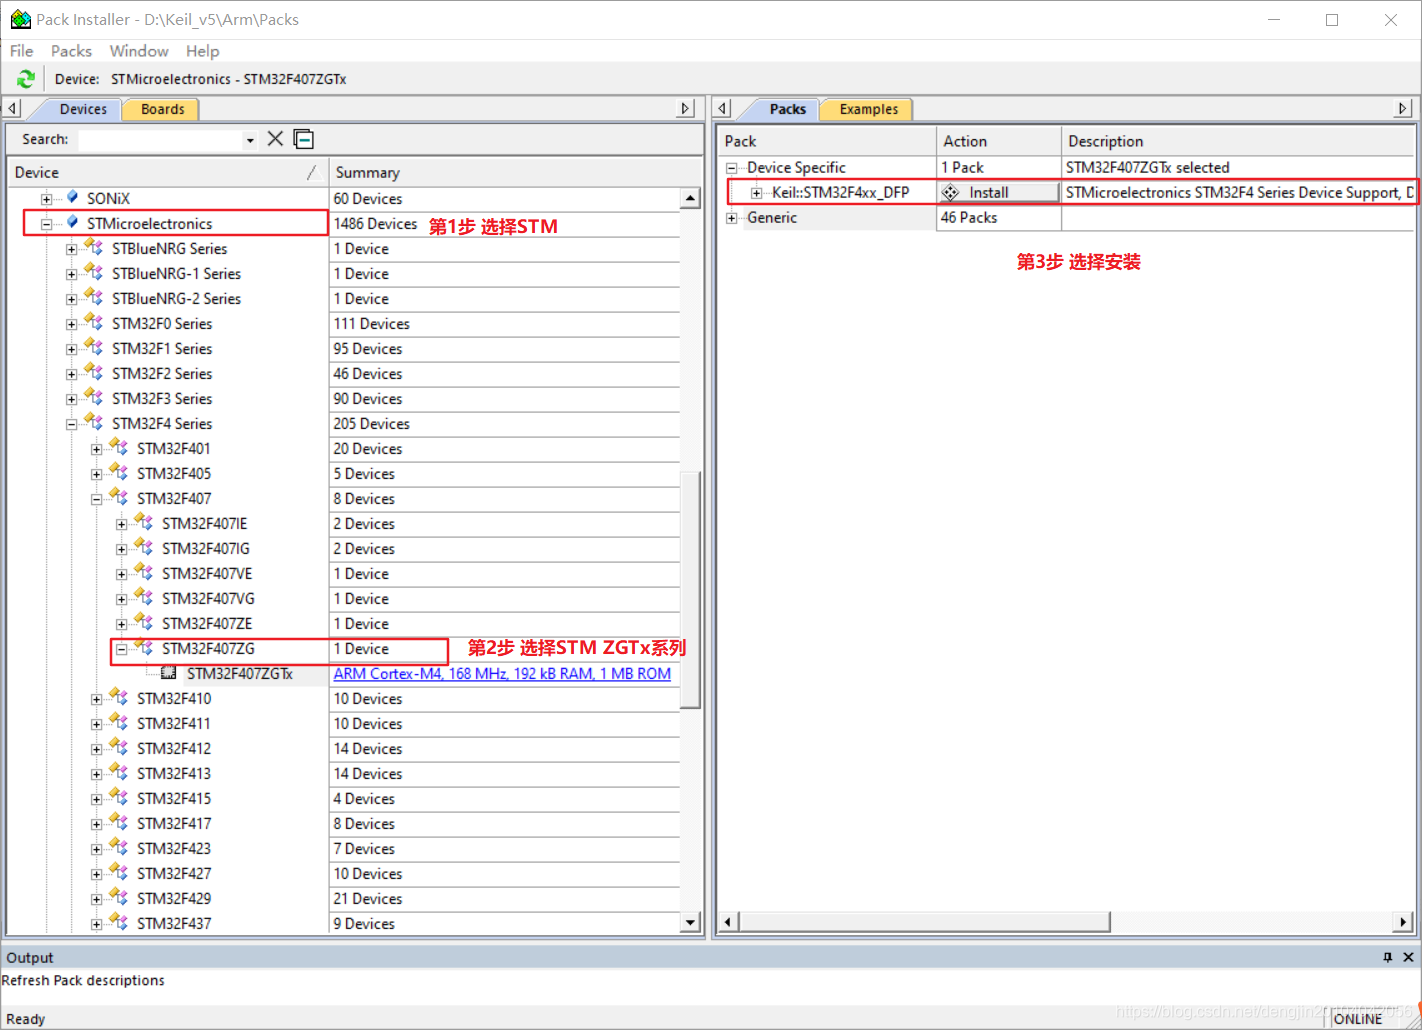Close the Output panel
1422x1030 pixels.
click(x=1408, y=957)
